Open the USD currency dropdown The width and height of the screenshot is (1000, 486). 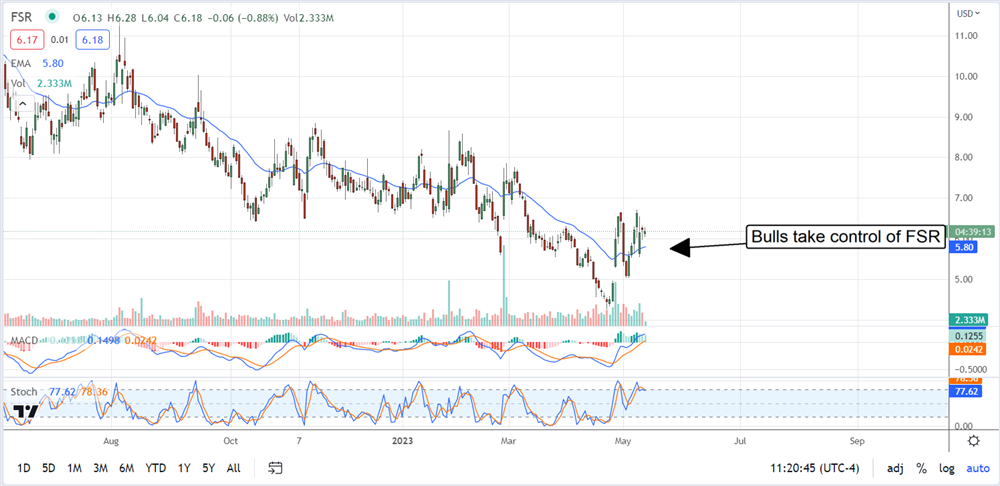(x=965, y=13)
